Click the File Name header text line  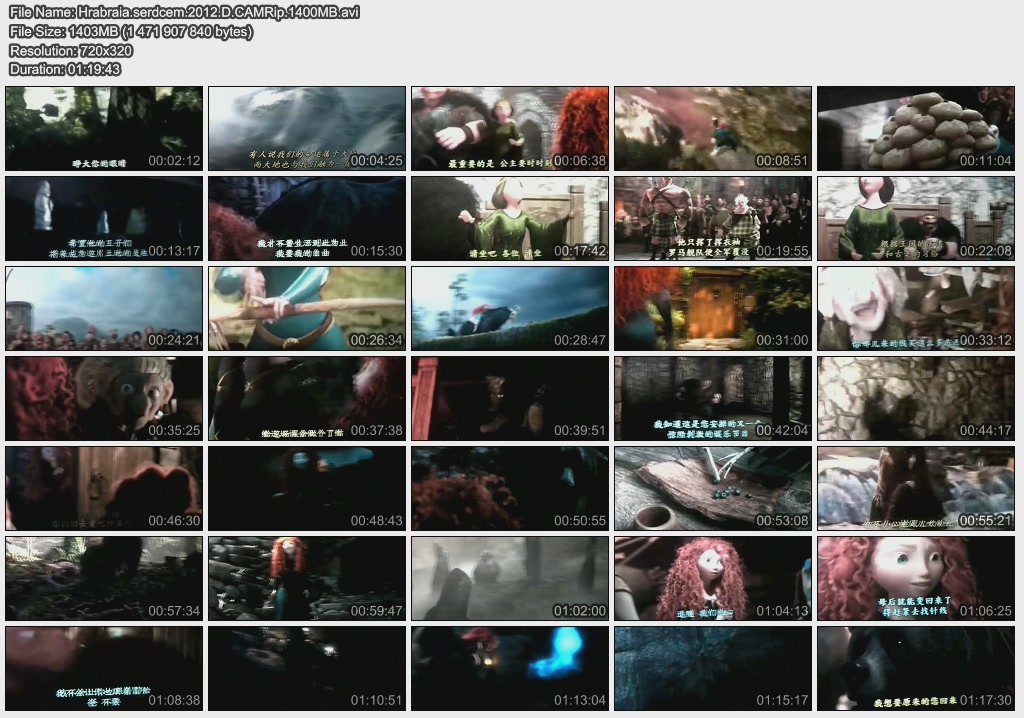pyautogui.click(x=184, y=12)
